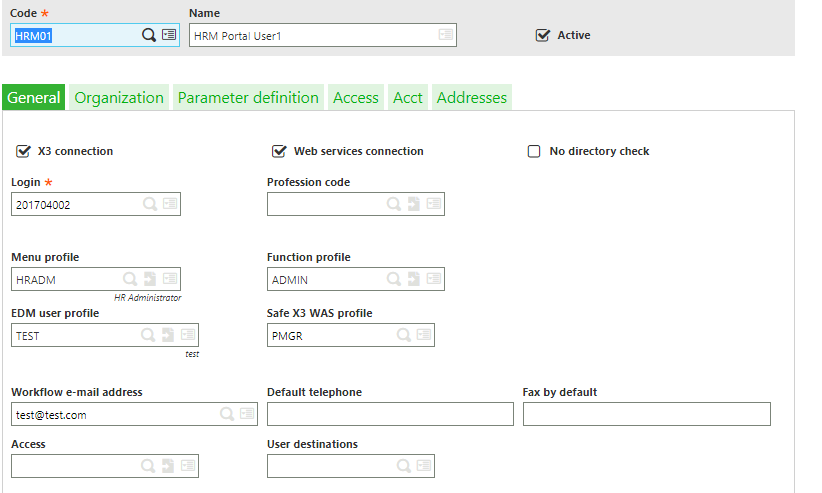Enable the No directory check option
This screenshot has width=822, height=493.
pos(534,151)
